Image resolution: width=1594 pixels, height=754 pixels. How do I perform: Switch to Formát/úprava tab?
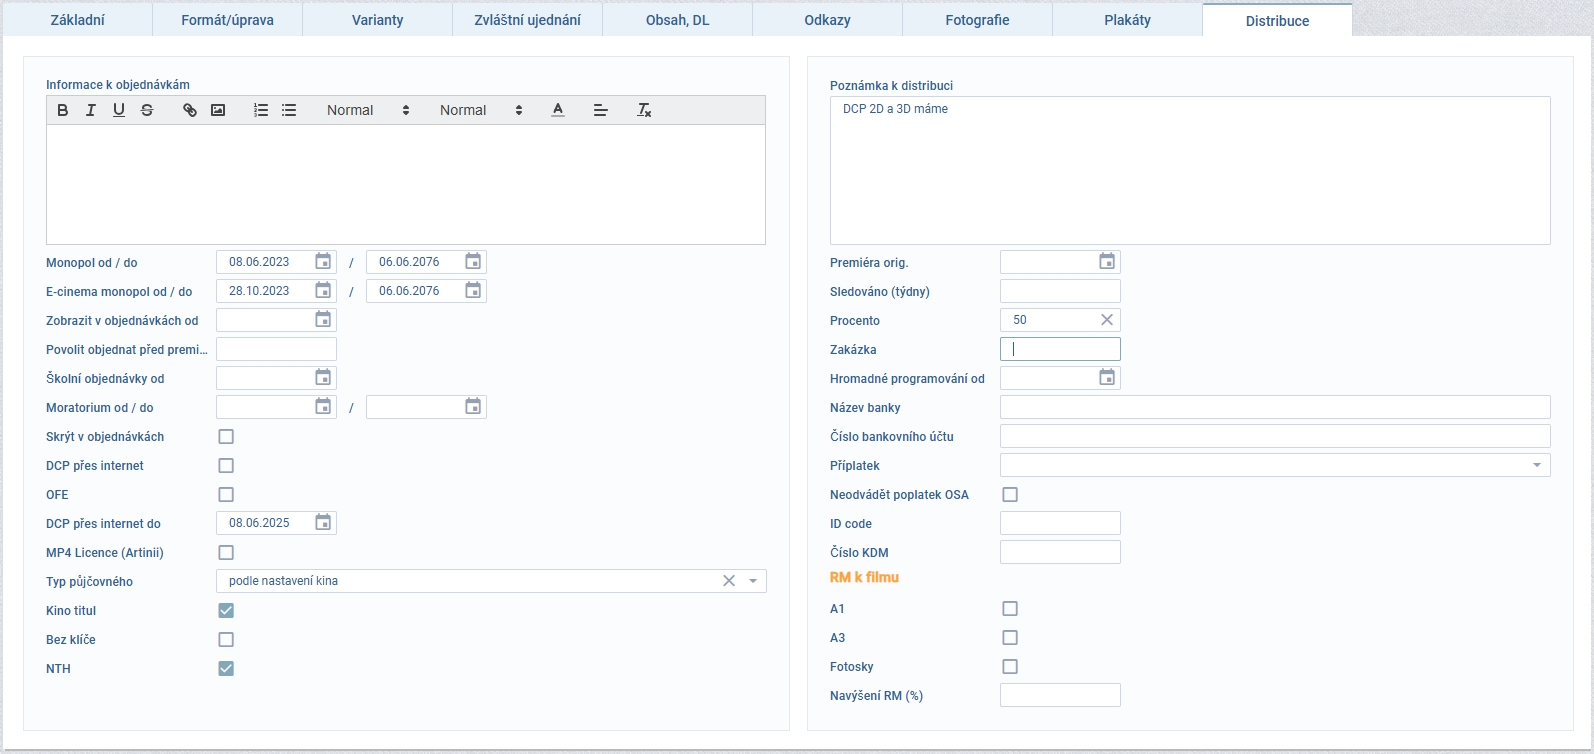tap(227, 20)
